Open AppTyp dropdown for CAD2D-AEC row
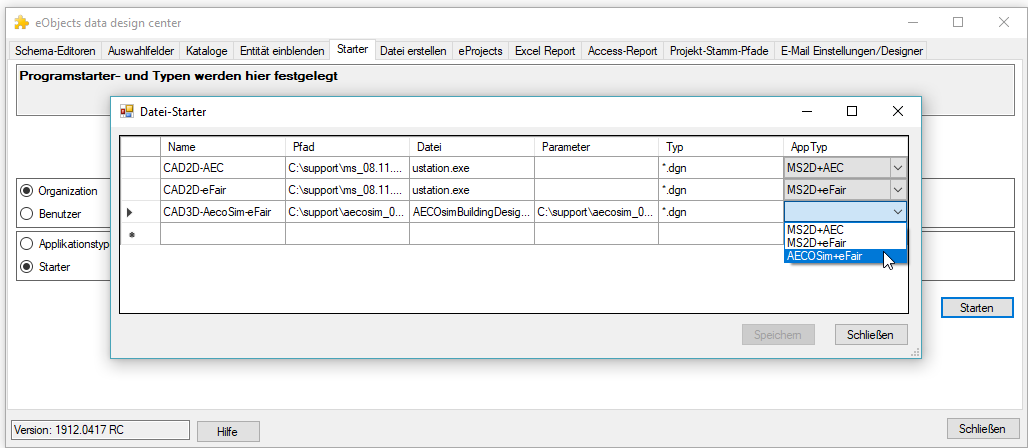Image resolution: width=1028 pixels, height=448 pixels. tap(898, 168)
